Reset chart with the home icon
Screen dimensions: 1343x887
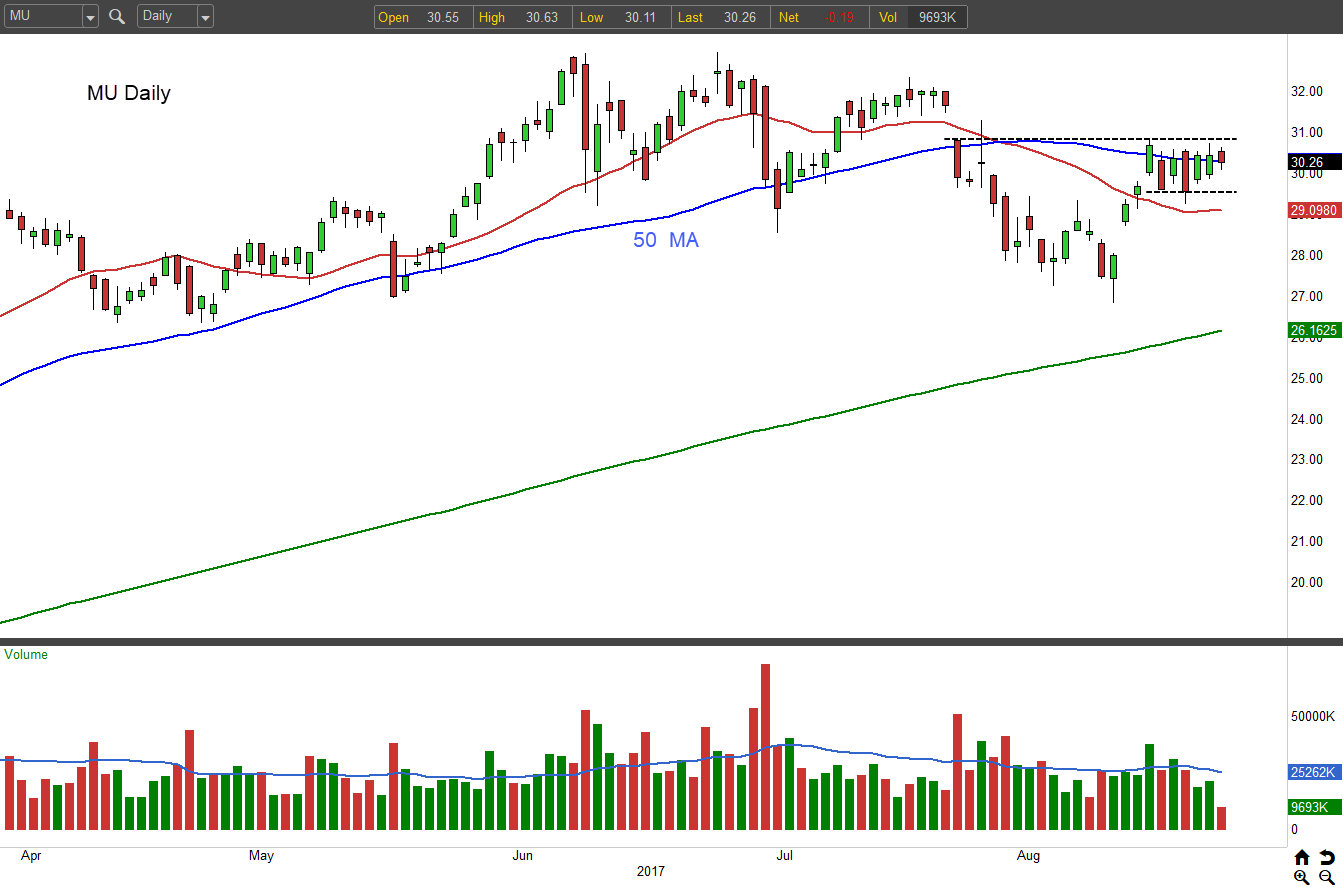pos(1301,857)
